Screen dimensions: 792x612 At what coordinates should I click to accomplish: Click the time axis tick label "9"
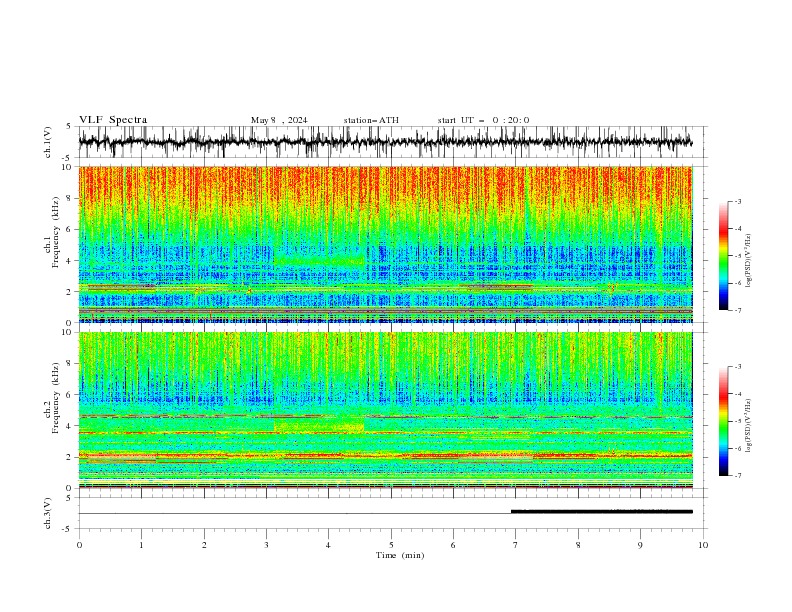pos(640,545)
